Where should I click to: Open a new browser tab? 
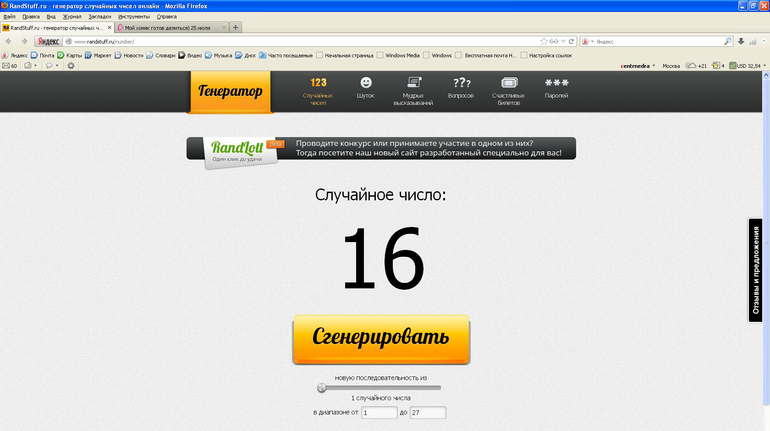click(235, 27)
